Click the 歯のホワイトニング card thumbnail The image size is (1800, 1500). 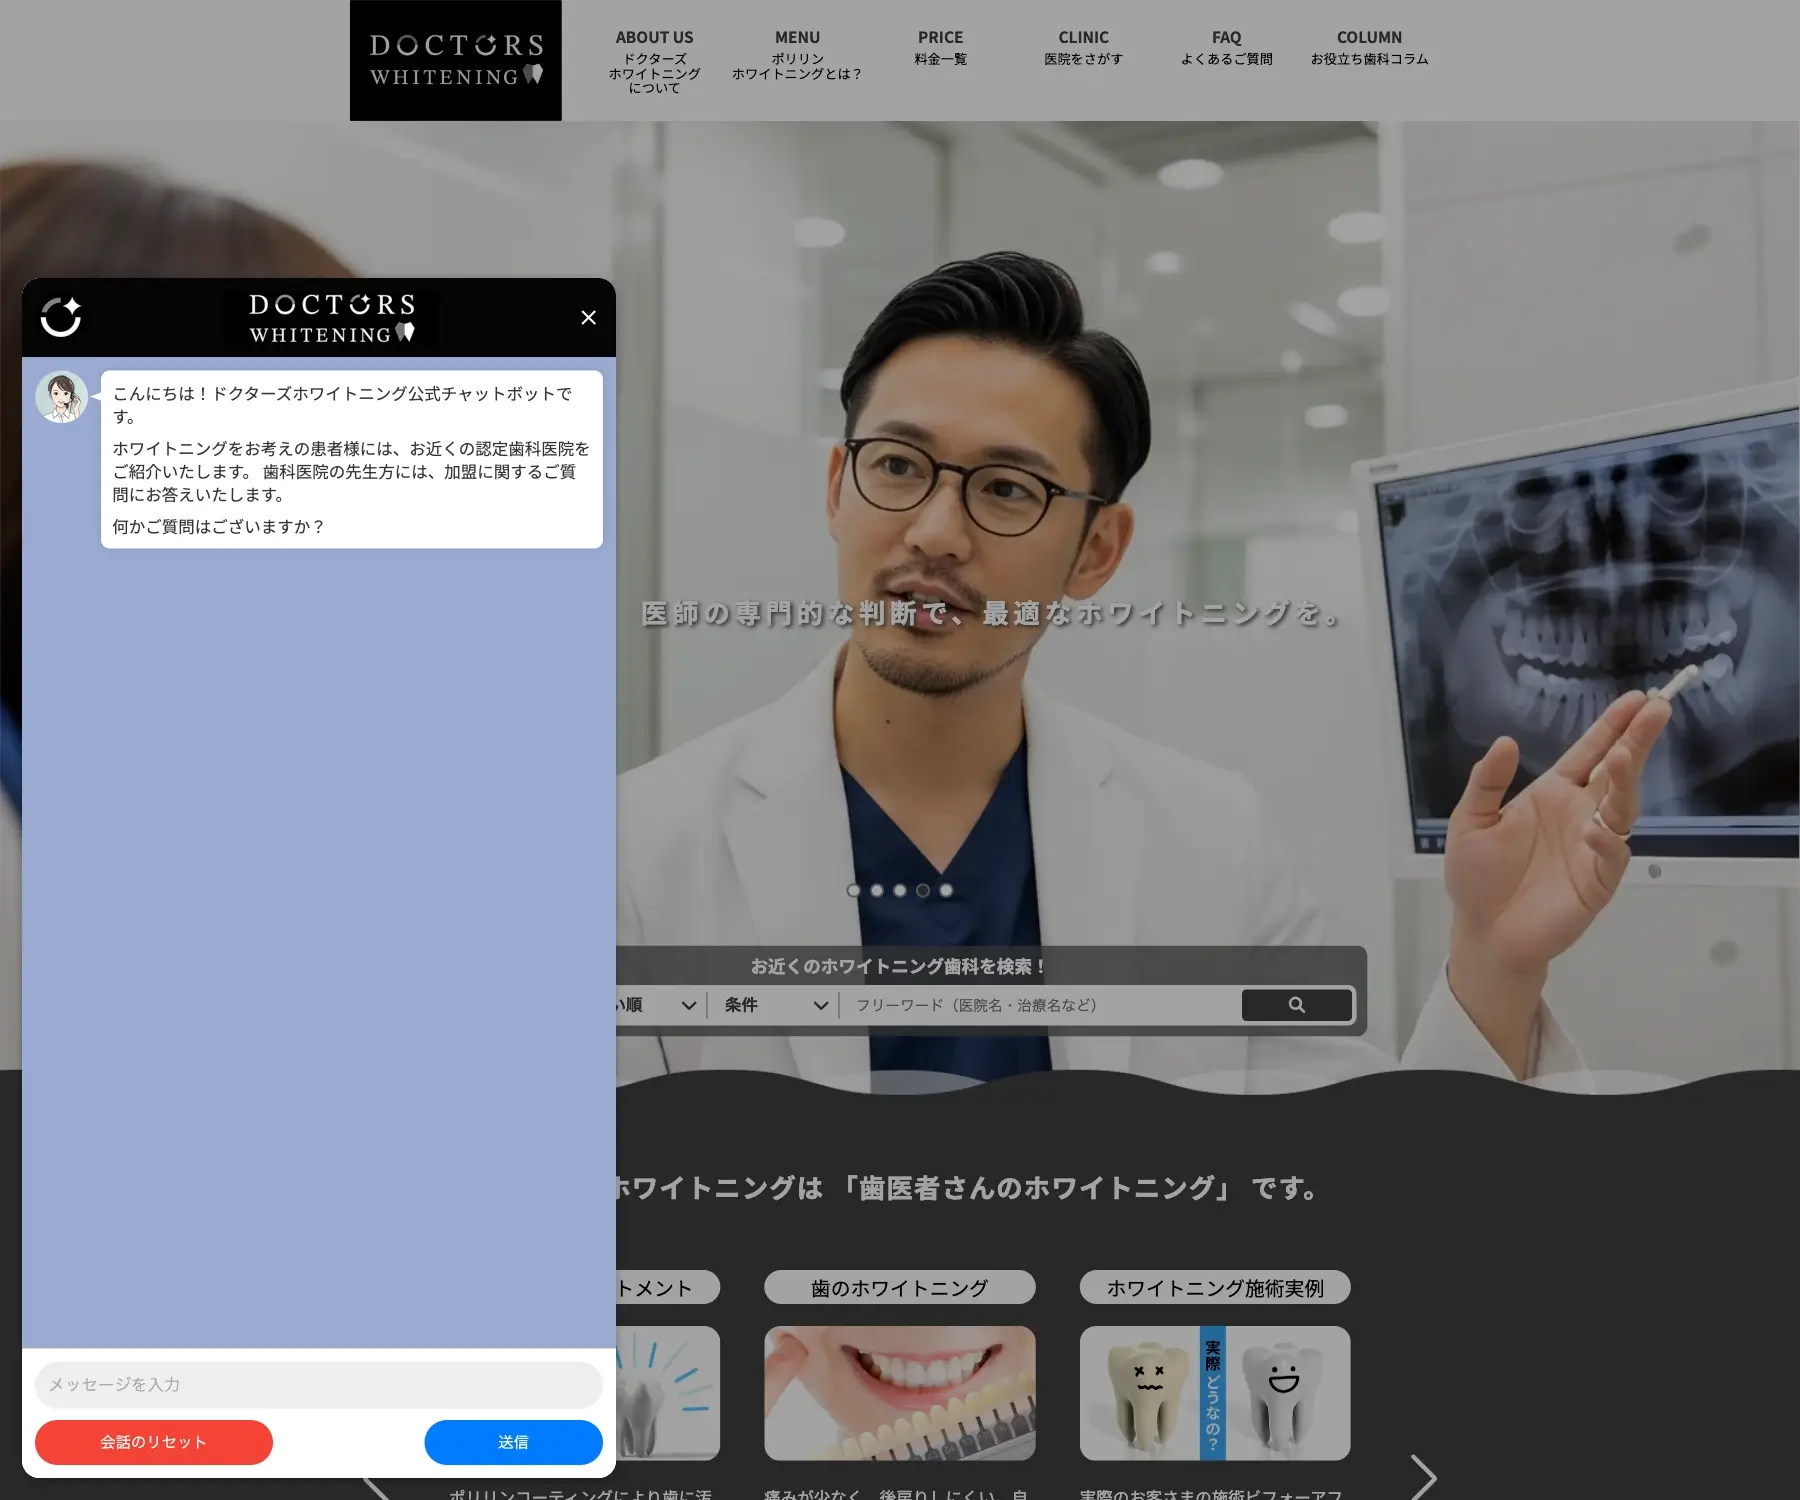899,1393
